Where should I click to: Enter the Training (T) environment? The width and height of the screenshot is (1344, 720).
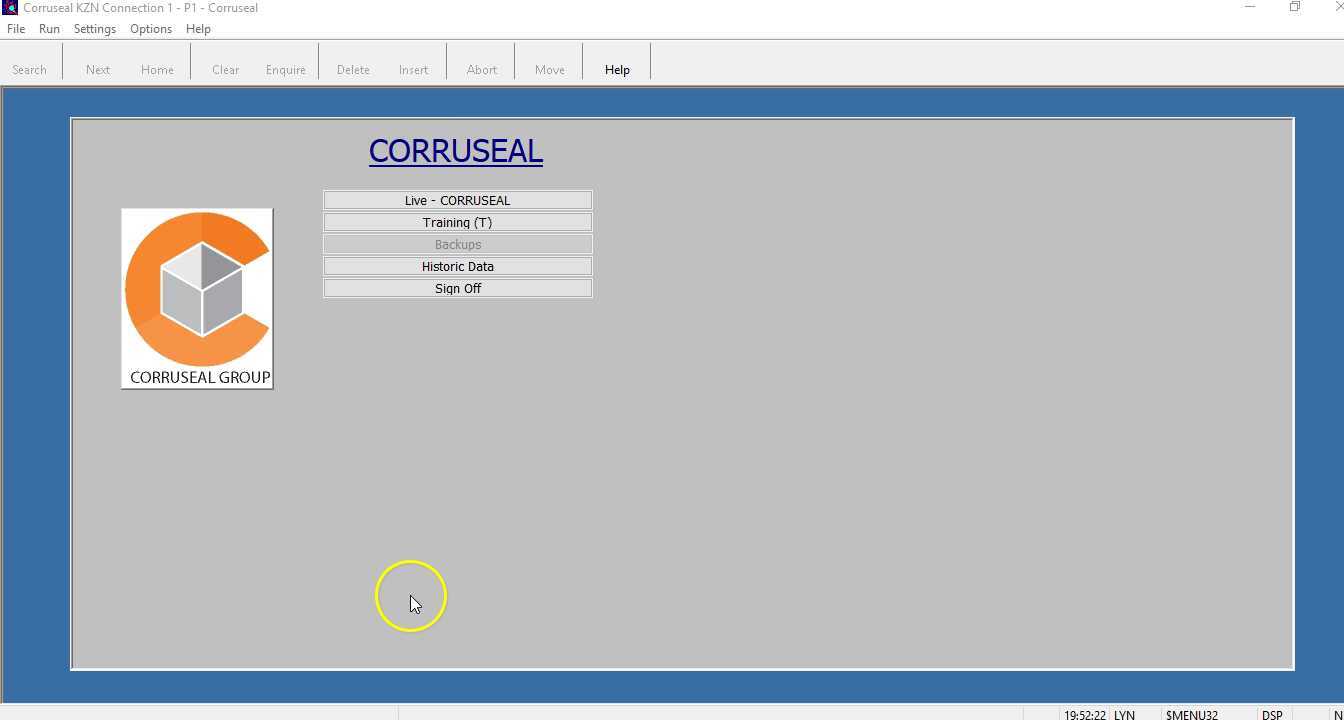pyautogui.click(x=457, y=222)
